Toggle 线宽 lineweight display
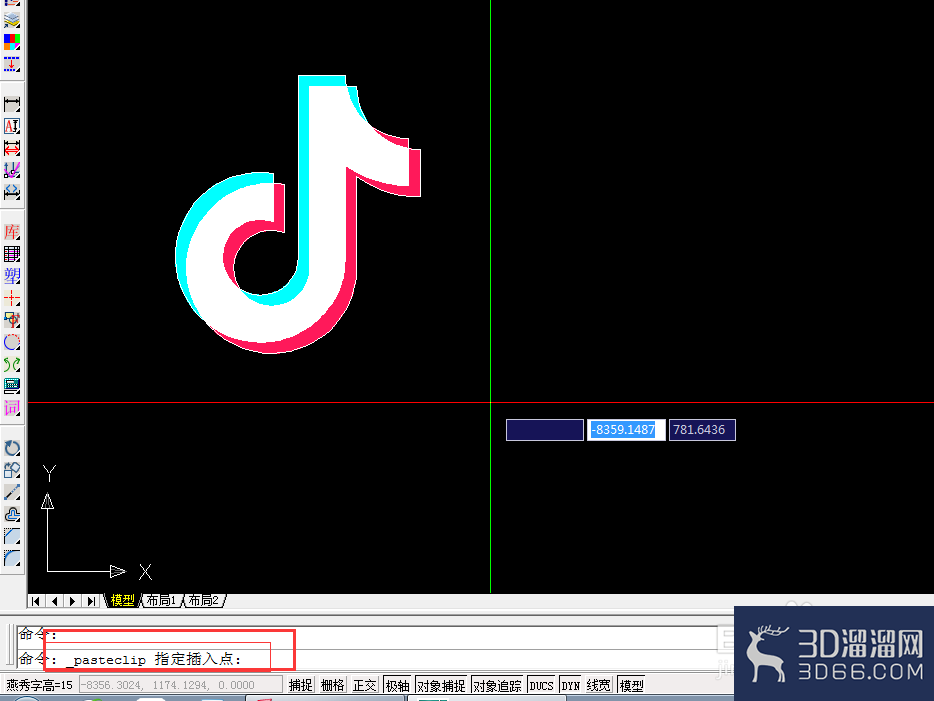This screenshot has height=701, width=934. (599, 686)
